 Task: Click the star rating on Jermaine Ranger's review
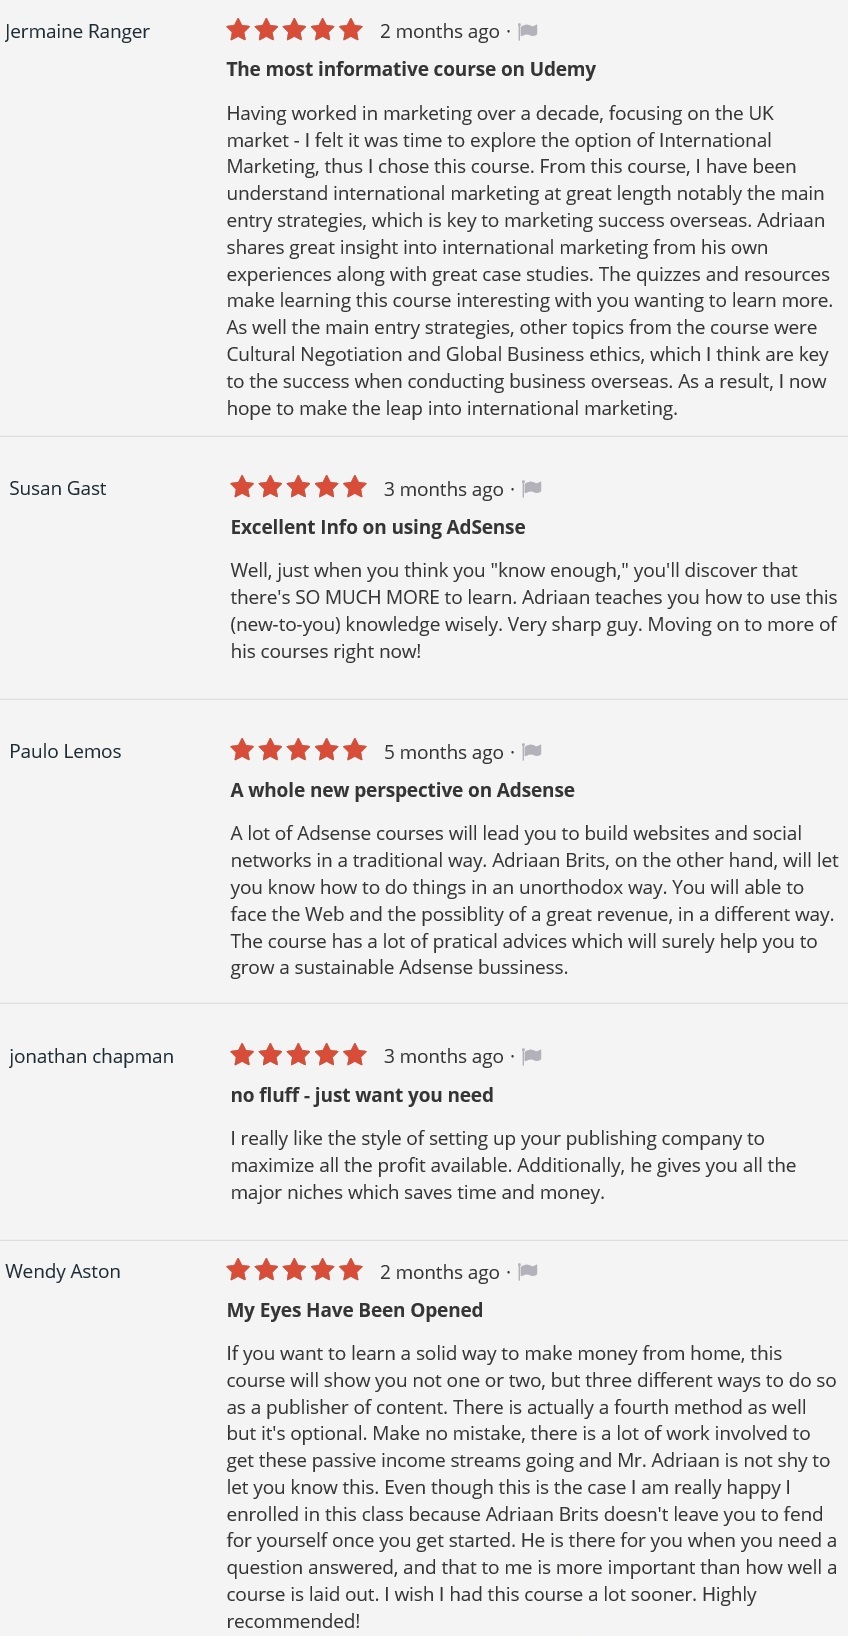[294, 30]
